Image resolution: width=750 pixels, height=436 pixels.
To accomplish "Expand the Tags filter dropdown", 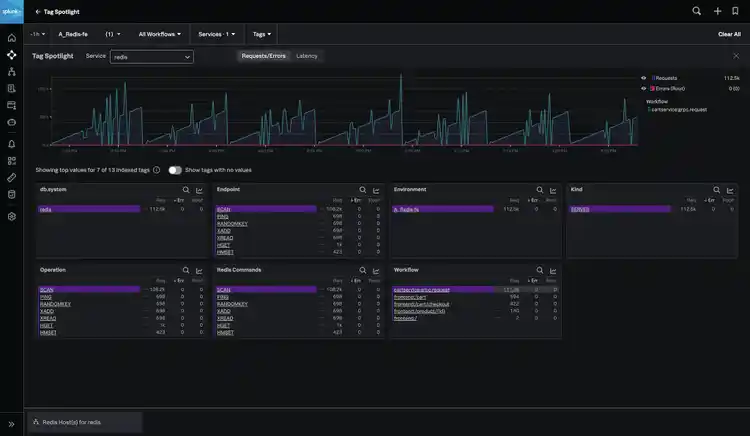I will [261, 34].
